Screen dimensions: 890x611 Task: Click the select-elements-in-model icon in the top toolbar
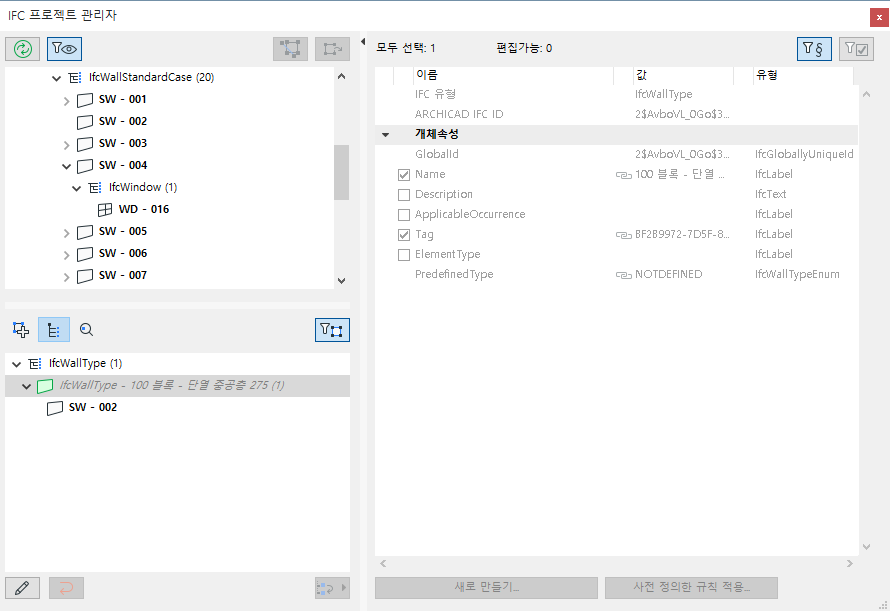(291, 49)
